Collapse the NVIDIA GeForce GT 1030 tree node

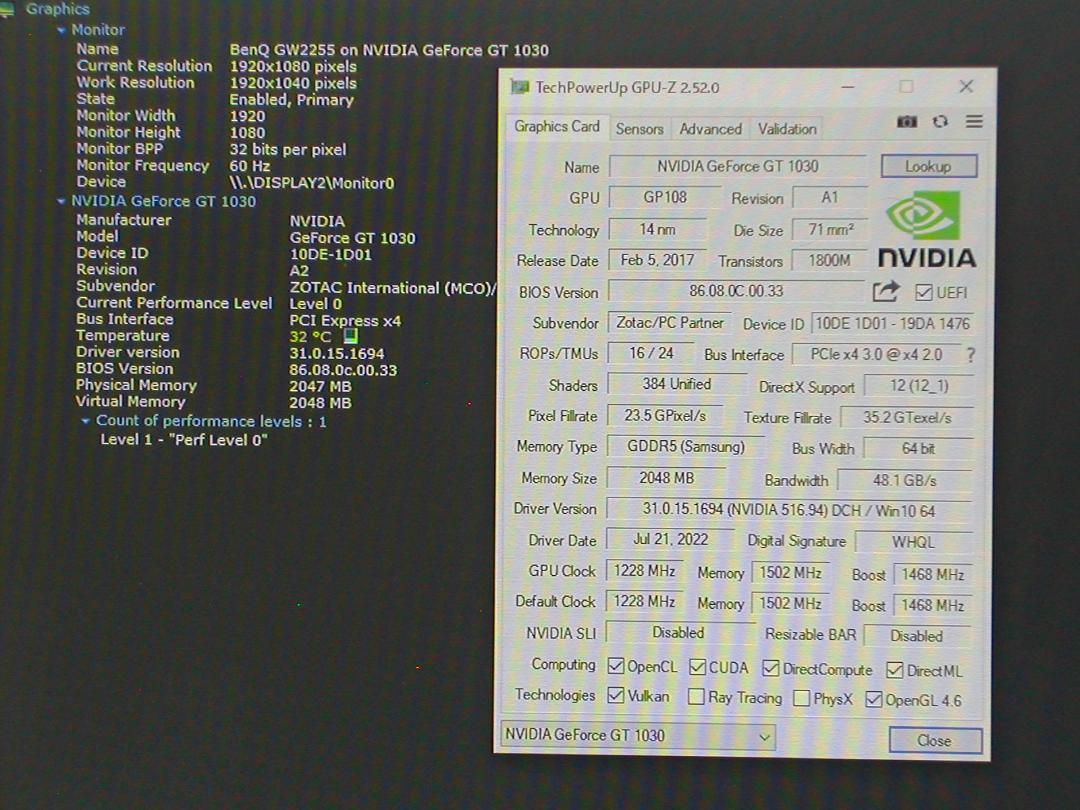point(61,202)
